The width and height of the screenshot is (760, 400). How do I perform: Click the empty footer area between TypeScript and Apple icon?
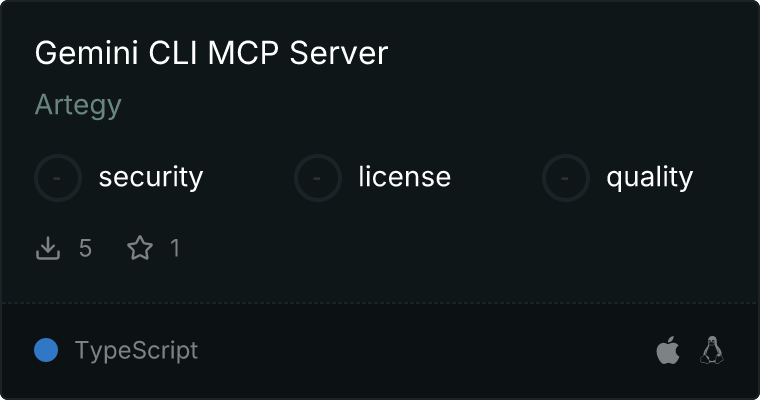click(x=427, y=350)
